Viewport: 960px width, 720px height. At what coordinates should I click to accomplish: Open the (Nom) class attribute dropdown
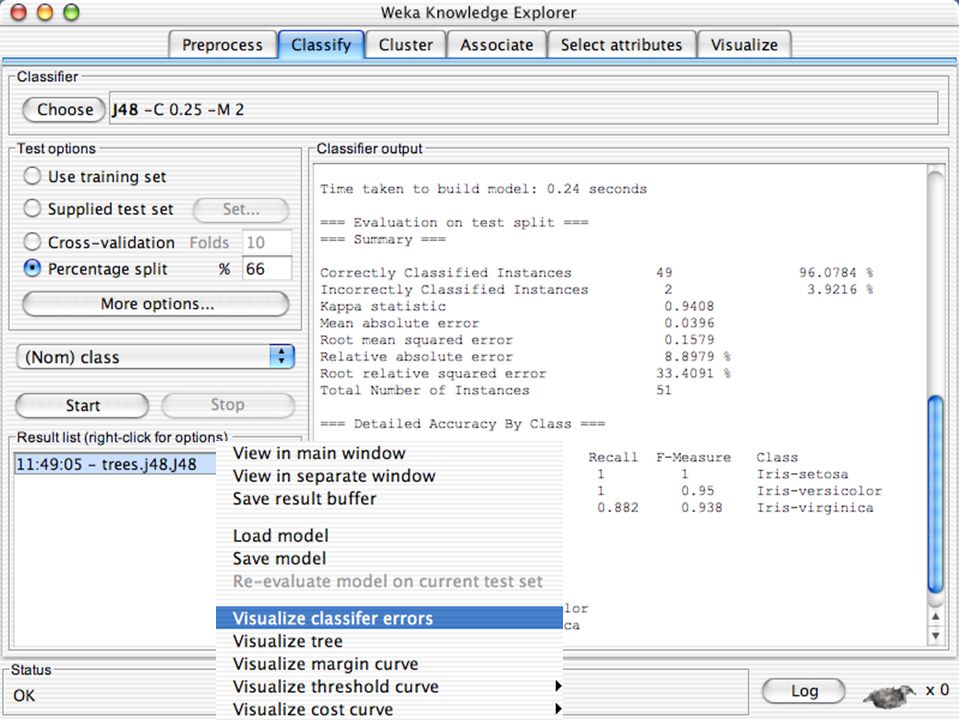[x=156, y=357]
